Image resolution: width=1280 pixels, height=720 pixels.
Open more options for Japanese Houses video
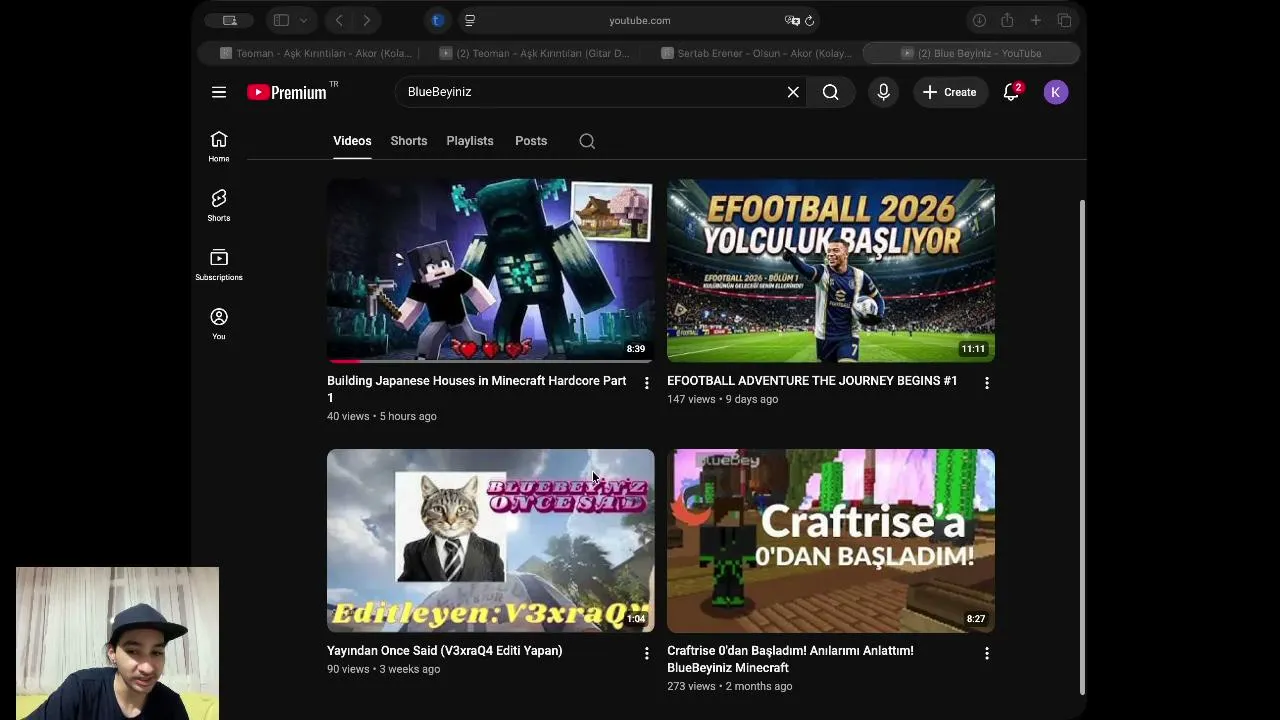(647, 383)
